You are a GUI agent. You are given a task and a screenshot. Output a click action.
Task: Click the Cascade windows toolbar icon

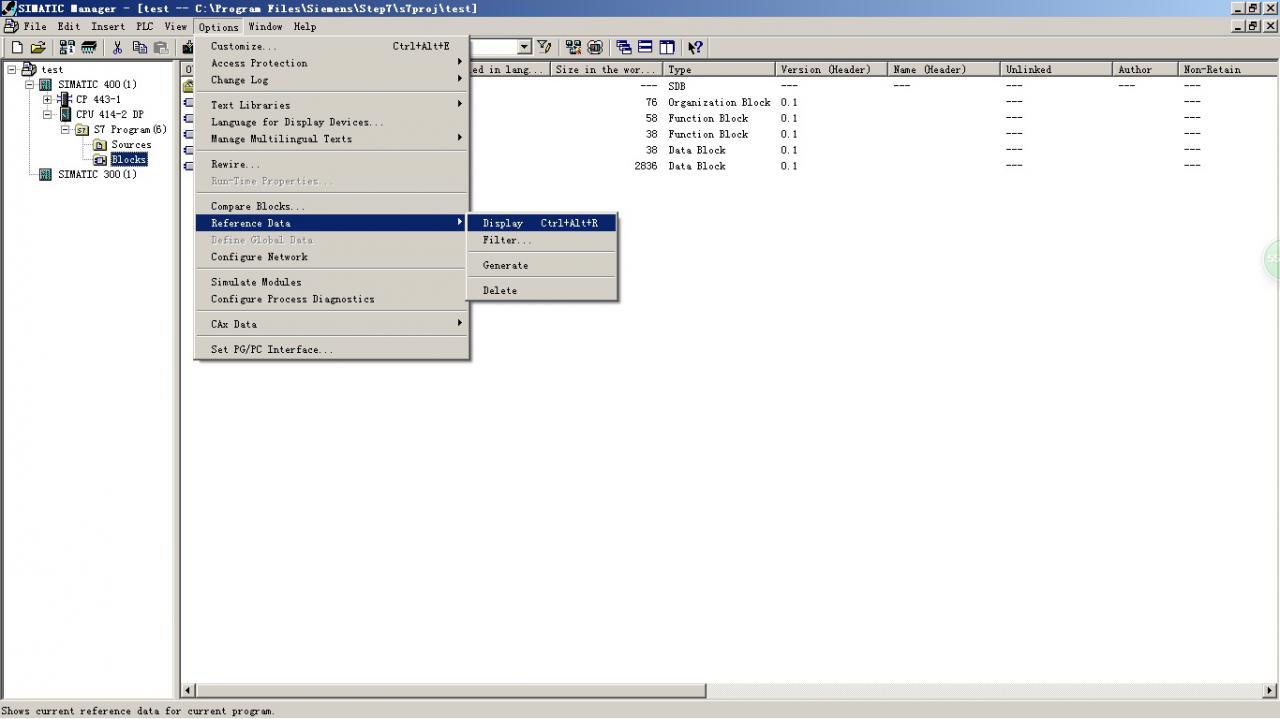(624, 47)
